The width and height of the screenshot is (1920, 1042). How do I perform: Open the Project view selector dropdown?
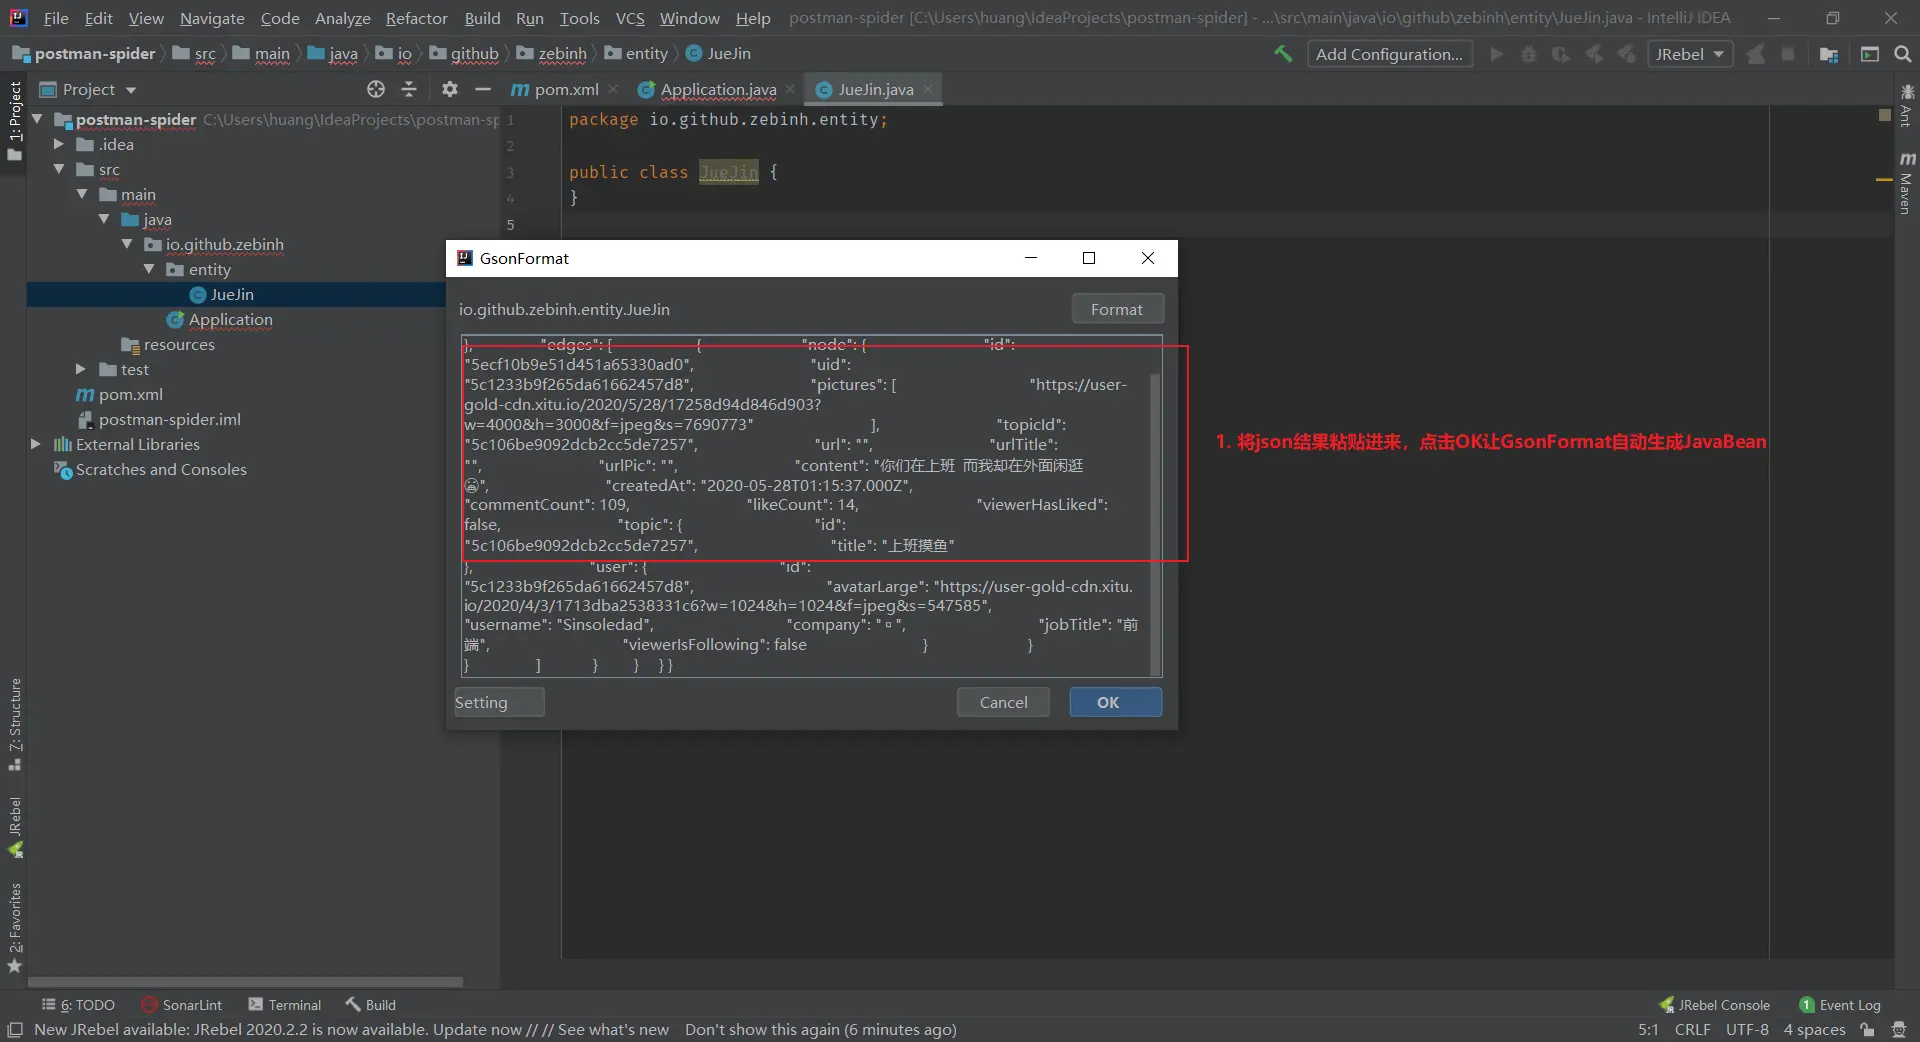pos(88,89)
